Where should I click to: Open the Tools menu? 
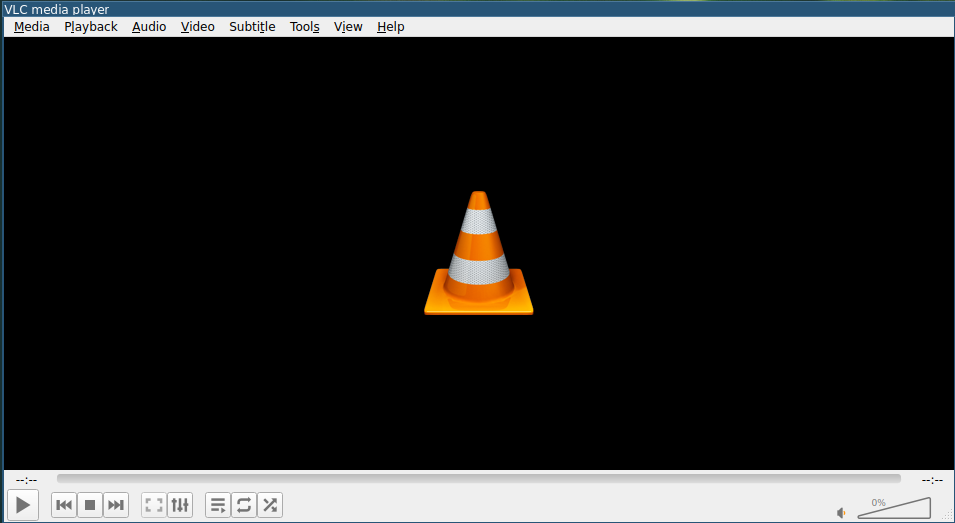point(305,27)
